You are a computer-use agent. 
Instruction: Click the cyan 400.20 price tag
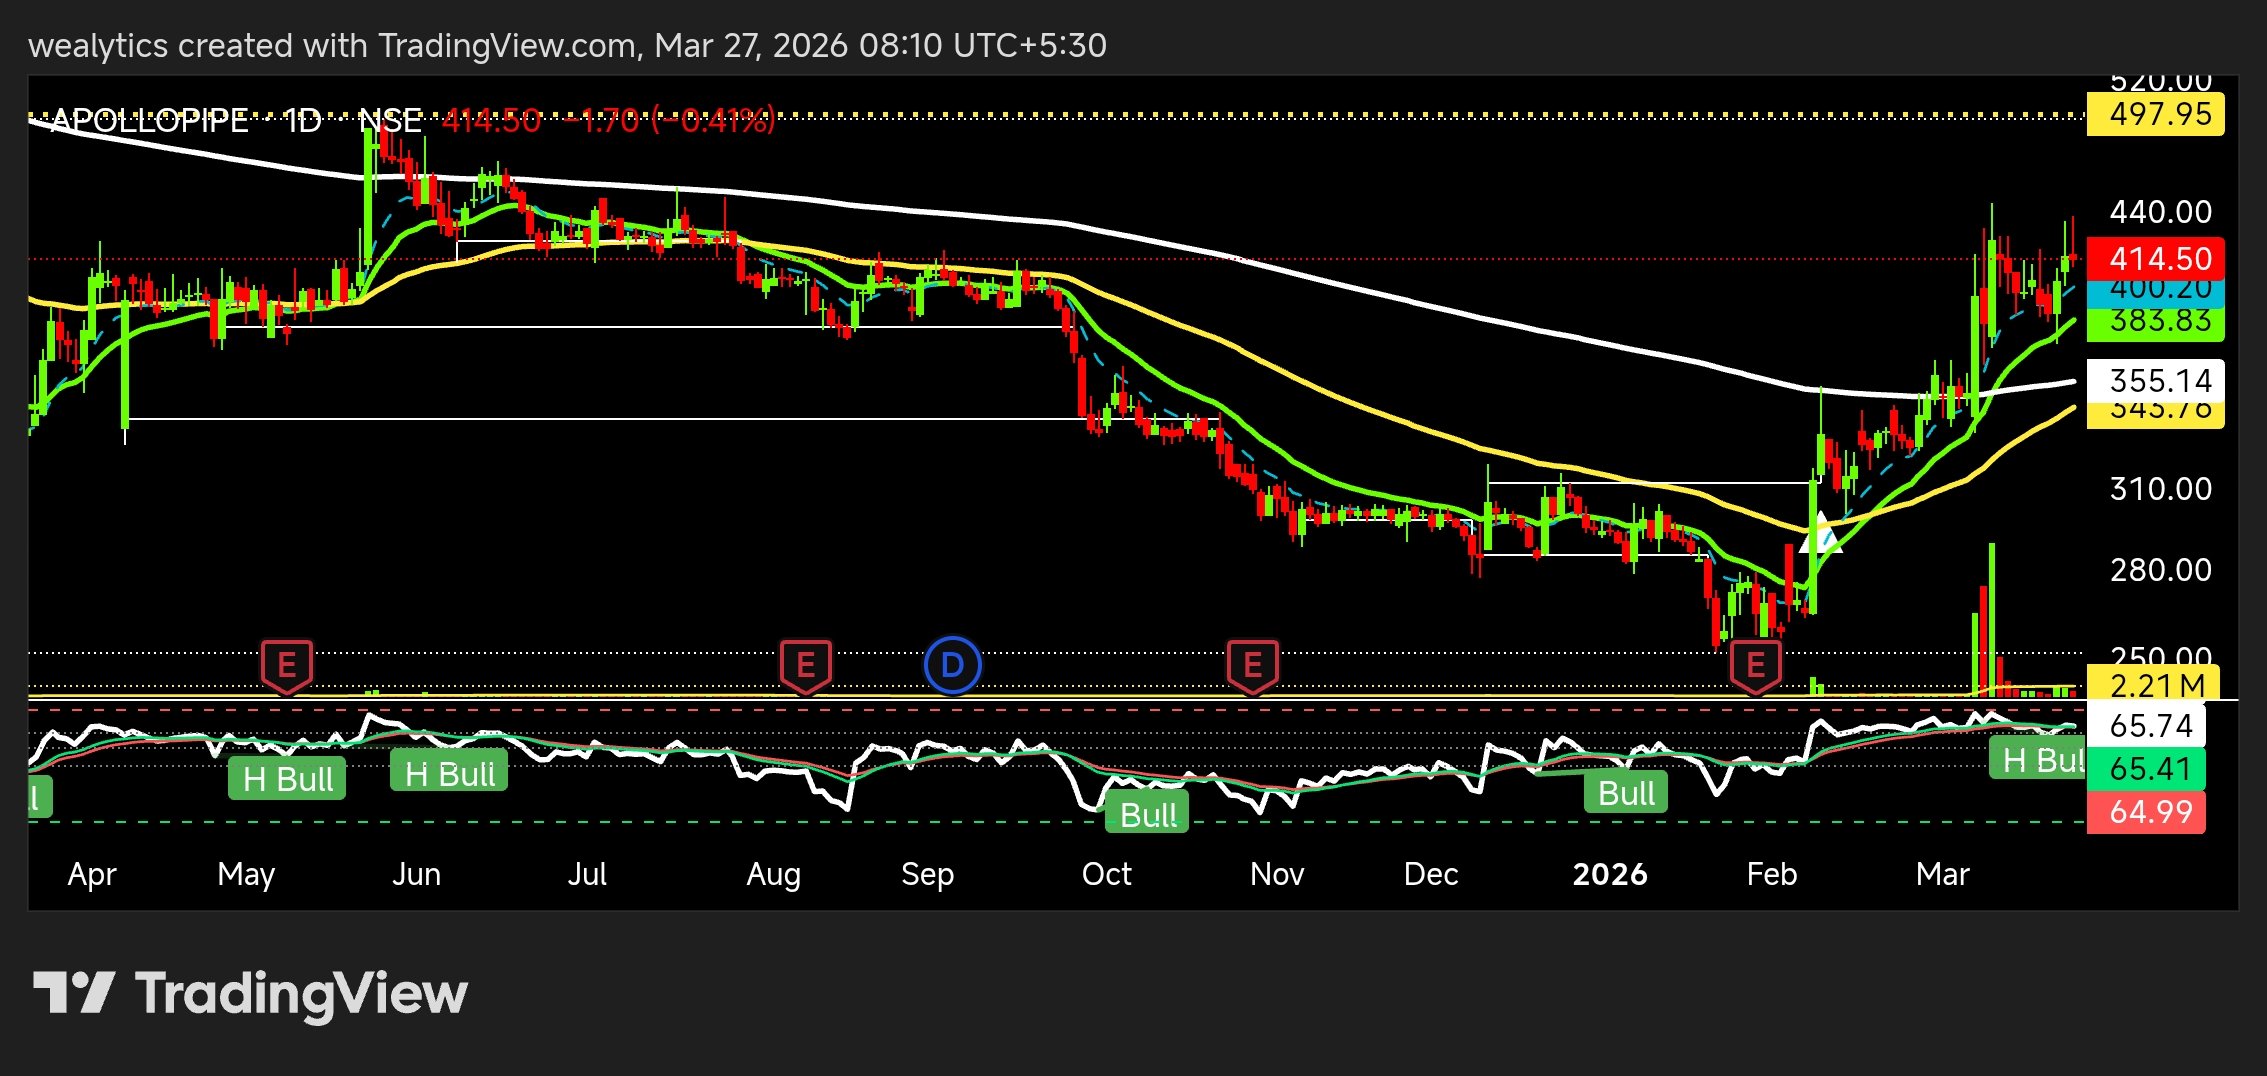(2156, 292)
